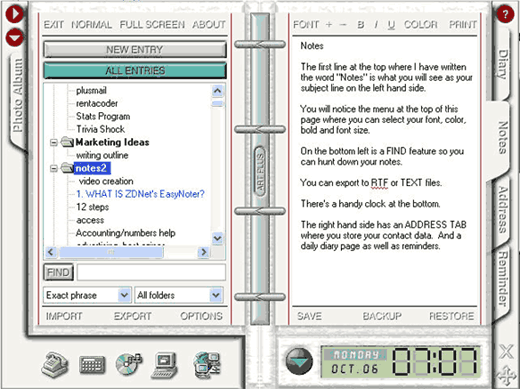Open the FONT menu
The width and height of the screenshot is (520, 389).
coord(306,25)
